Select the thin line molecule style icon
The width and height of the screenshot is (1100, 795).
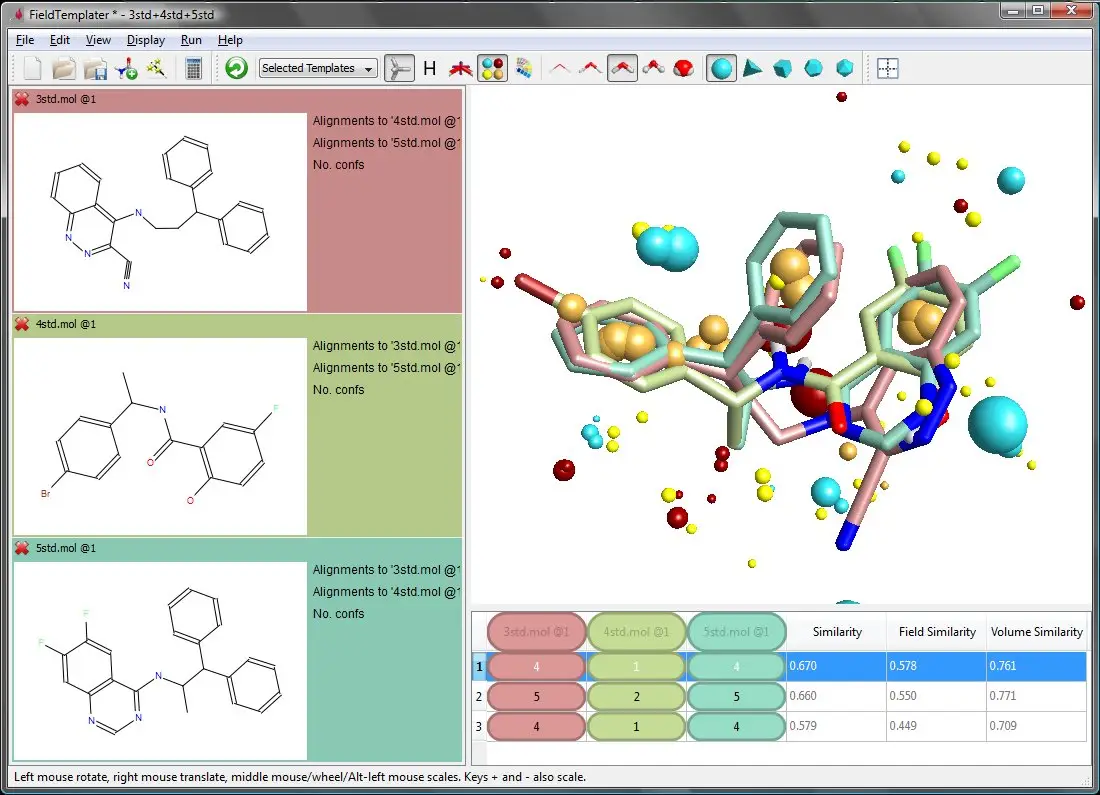[560, 68]
